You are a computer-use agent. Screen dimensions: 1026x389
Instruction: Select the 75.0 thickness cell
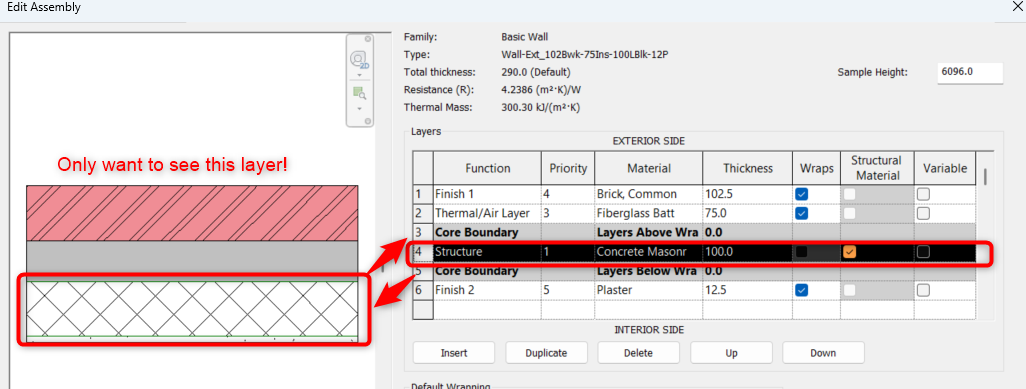click(747, 213)
